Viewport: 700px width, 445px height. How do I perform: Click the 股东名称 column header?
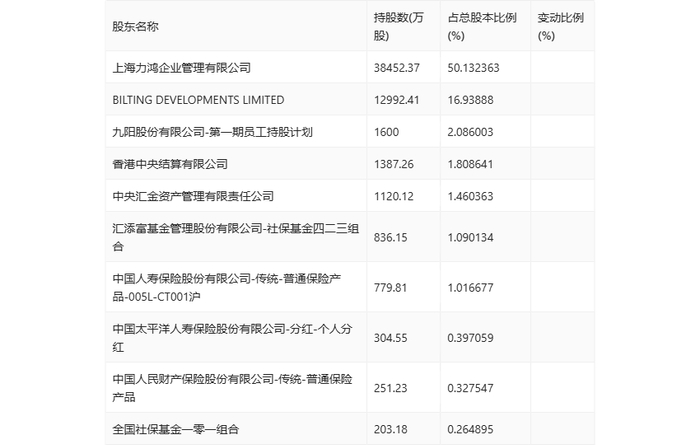(x=135, y=27)
